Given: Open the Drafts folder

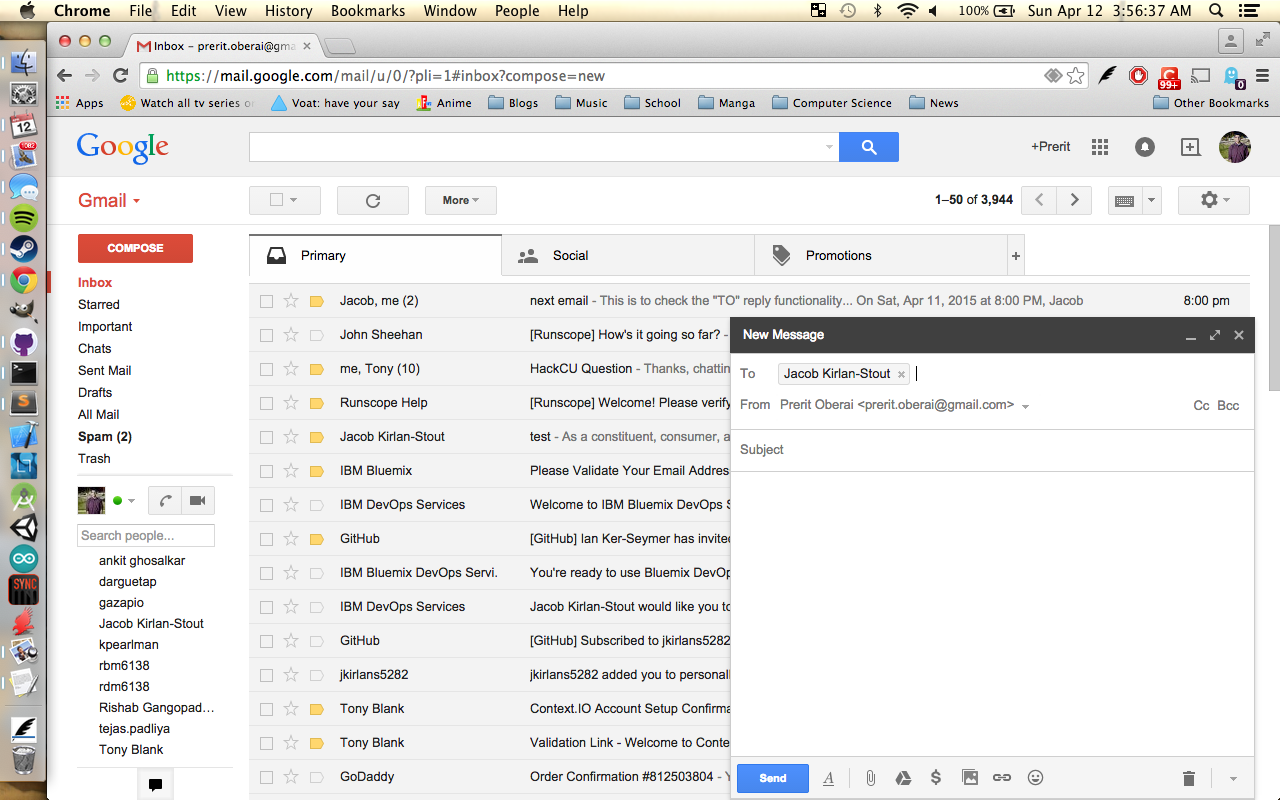Looking at the screenshot, I should 95,393.
